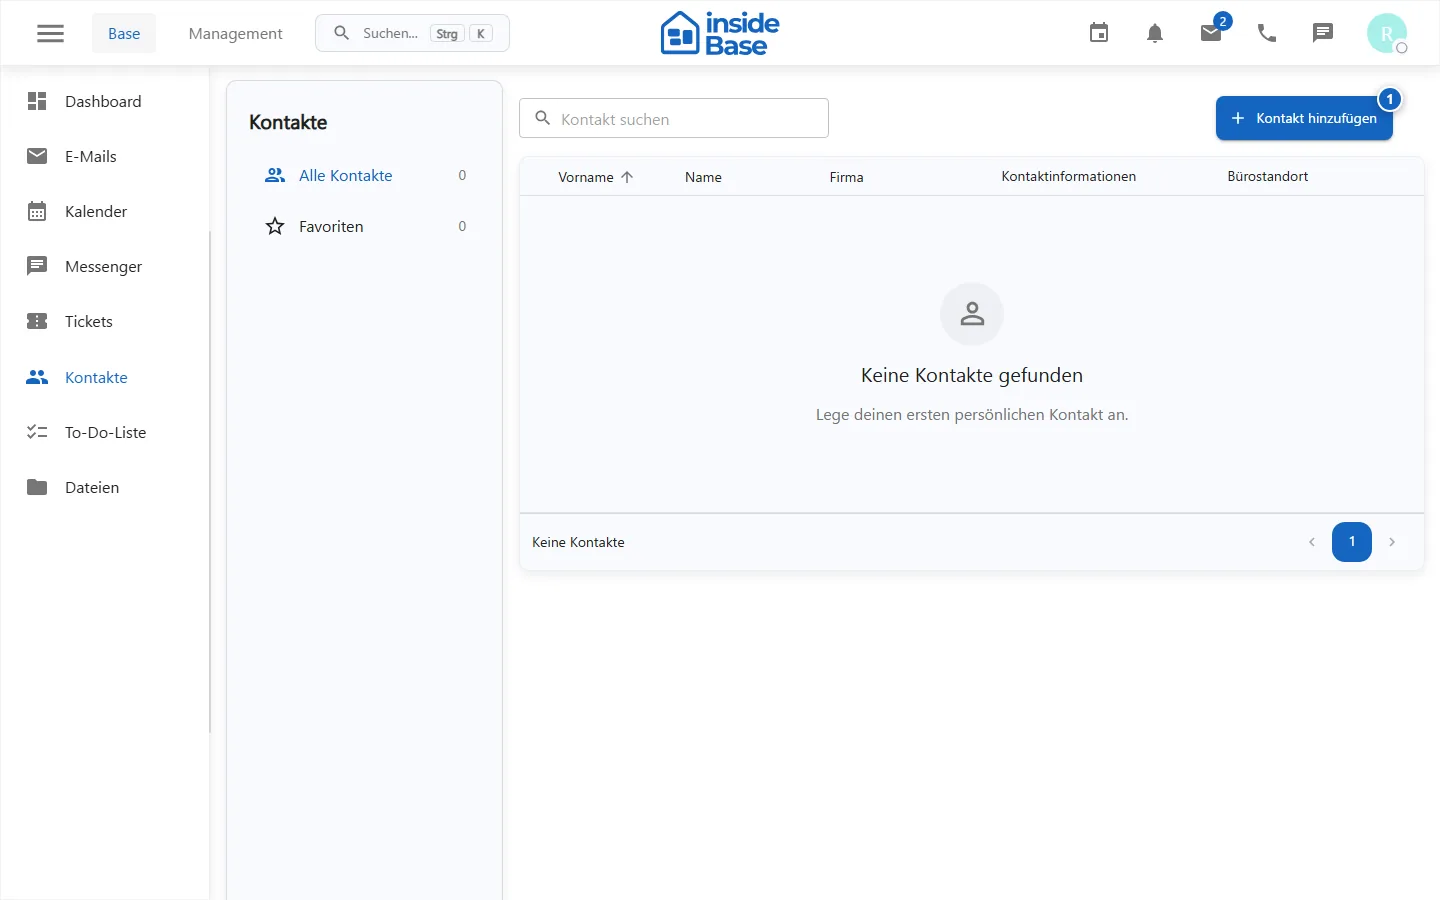Viewport: 1440px width, 900px height.
Task: Open the calendar icon in top bar
Action: point(1099,33)
